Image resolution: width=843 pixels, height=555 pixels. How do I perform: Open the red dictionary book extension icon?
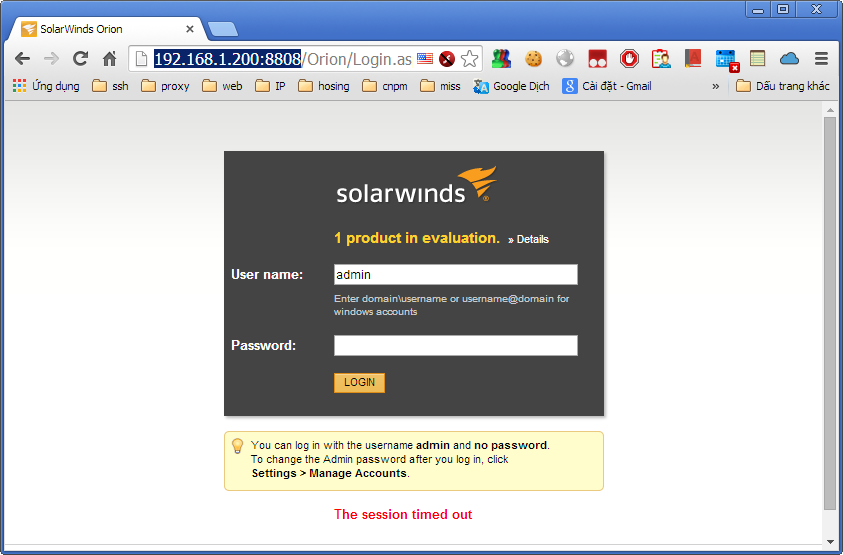(693, 58)
